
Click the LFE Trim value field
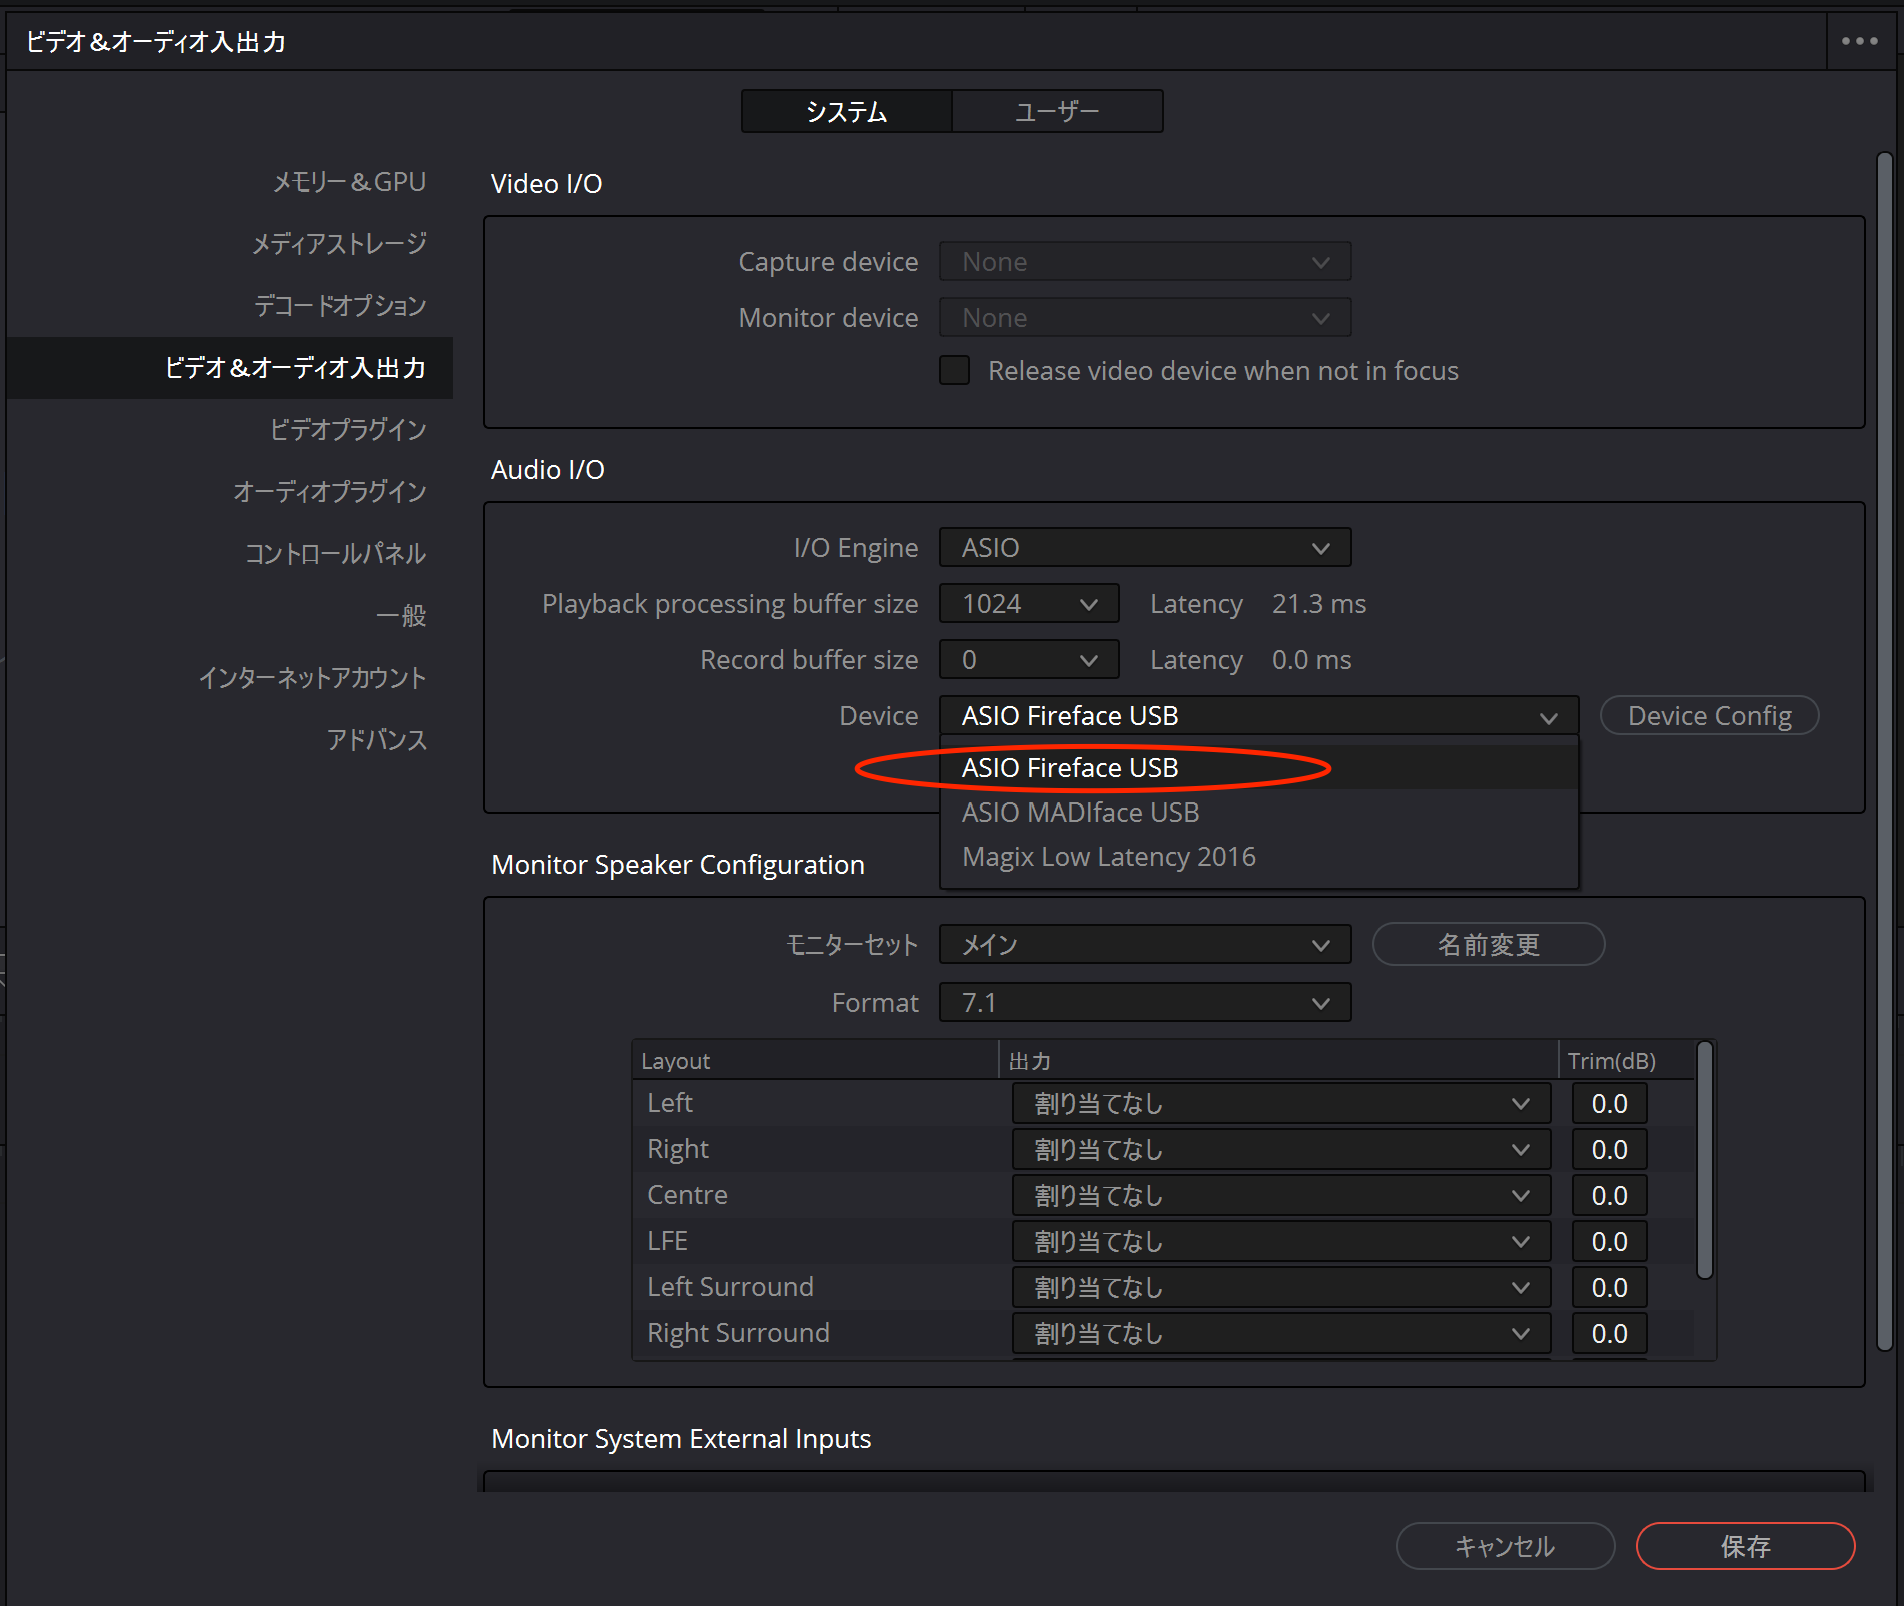1609,1241
